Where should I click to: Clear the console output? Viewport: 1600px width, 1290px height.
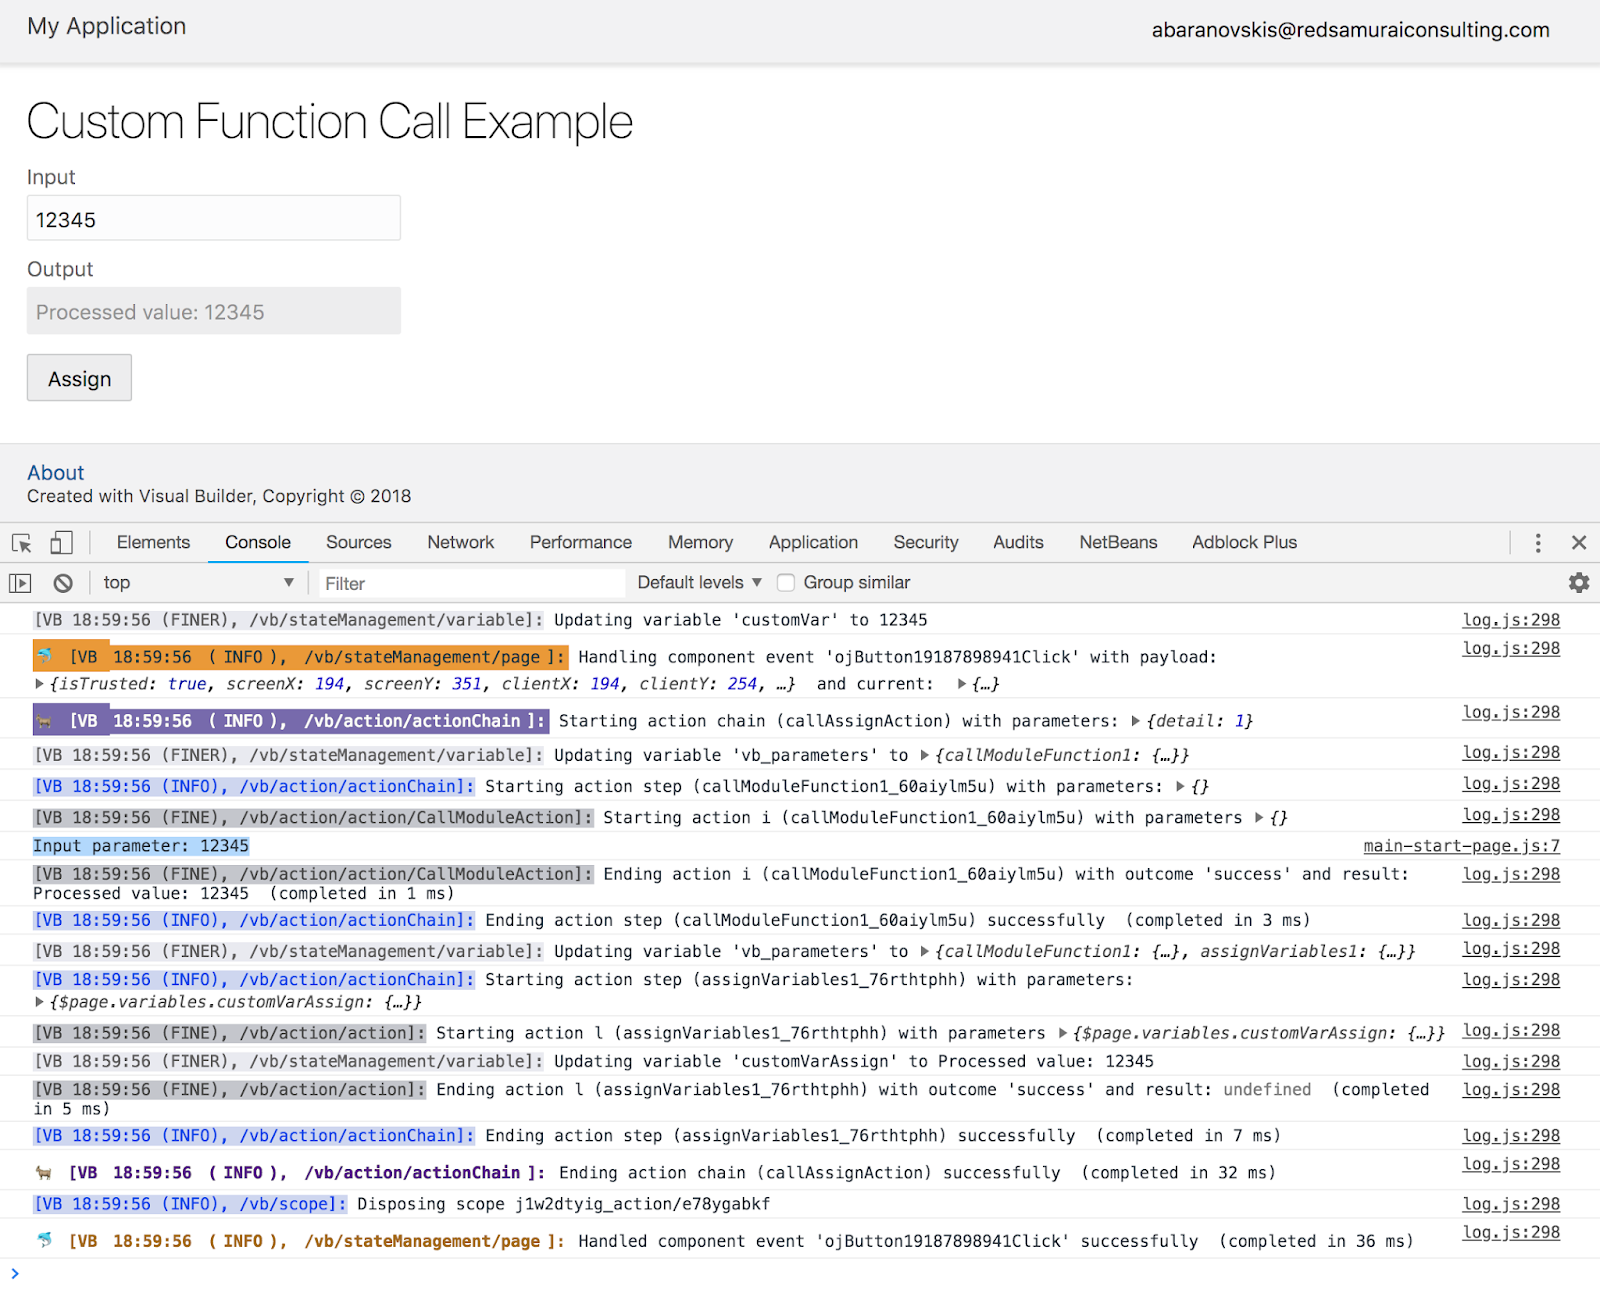[62, 582]
